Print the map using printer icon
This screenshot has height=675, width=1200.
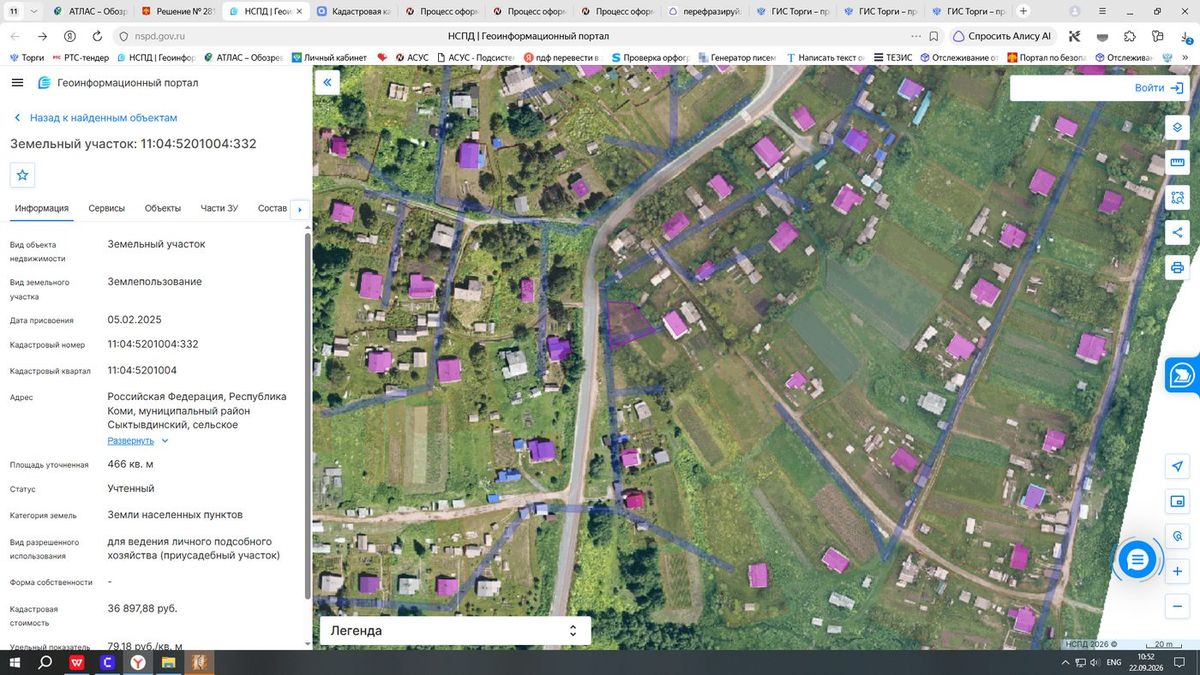coord(1177,268)
